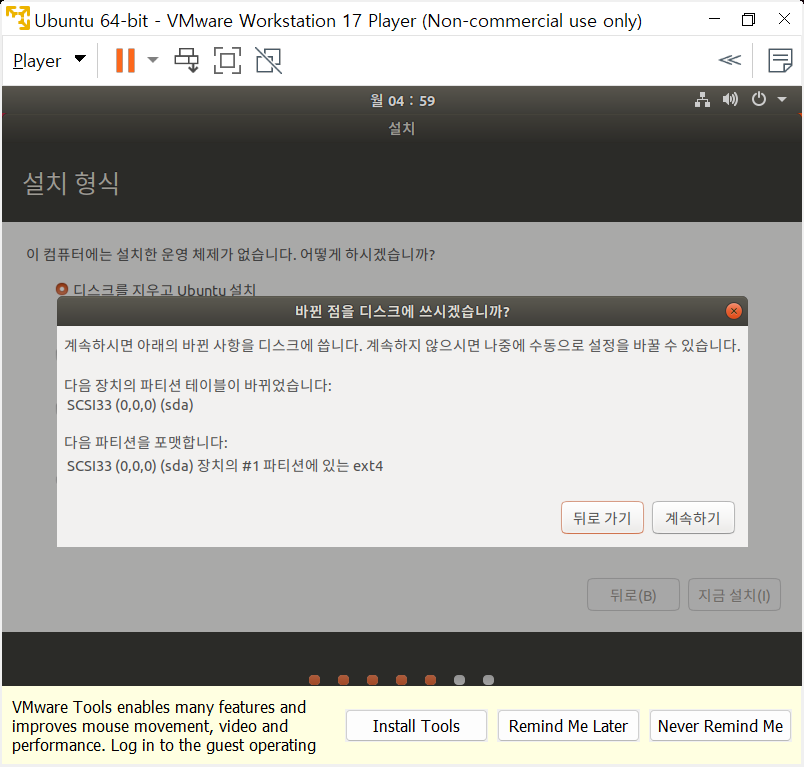Send Ctrl+Alt+Del to the virtual machine
This screenshot has height=767, width=804.
[187, 60]
